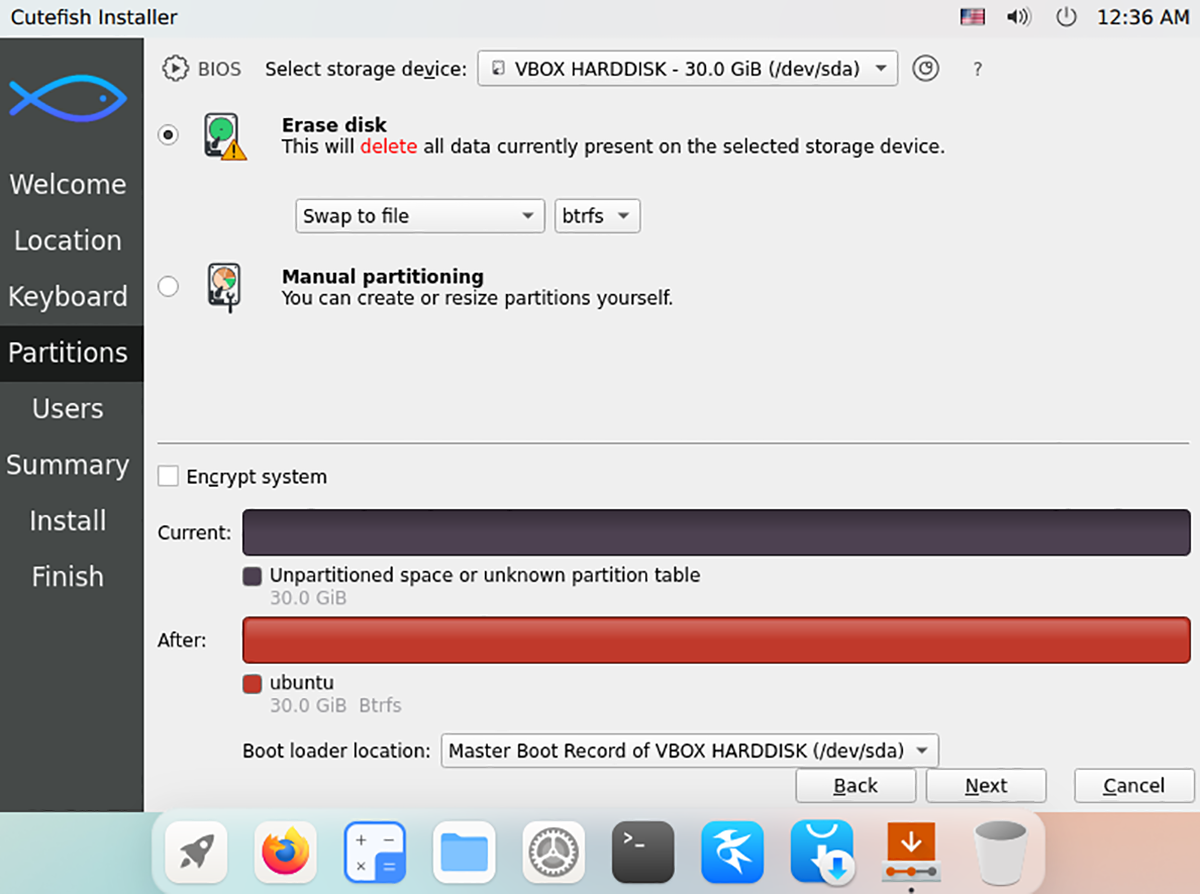Screen dimensions: 1200x894
Task: Click the power button icon
Action: [x=1067, y=17]
